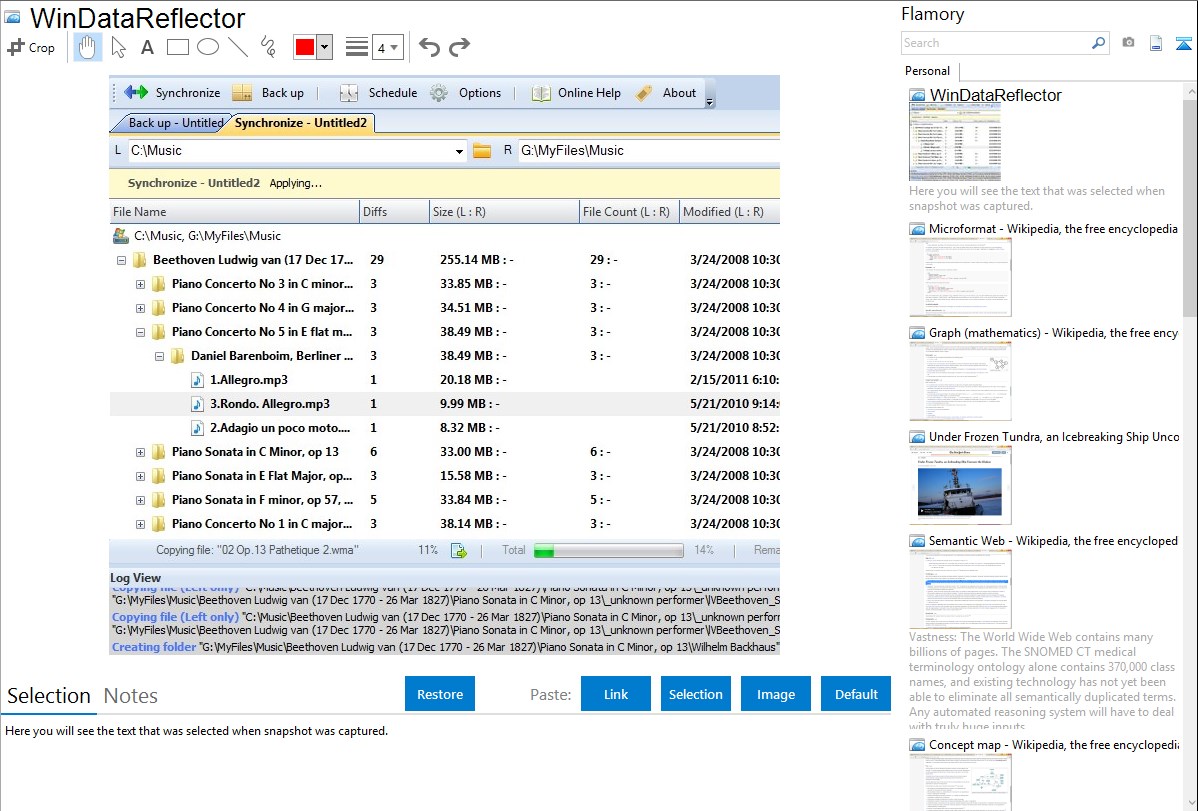Click the undo arrow

point(429,47)
